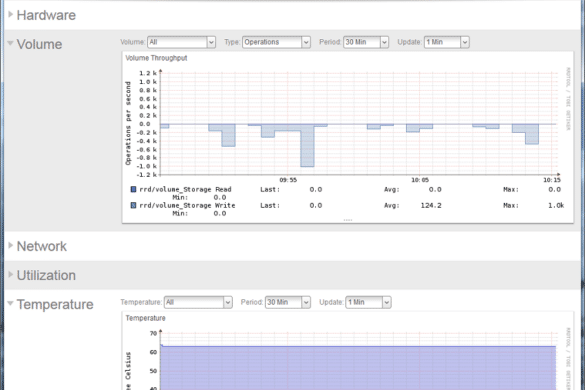The height and width of the screenshot is (390, 585).
Task: Click the Volume Throughput graph area
Action: [x=358, y=123]
